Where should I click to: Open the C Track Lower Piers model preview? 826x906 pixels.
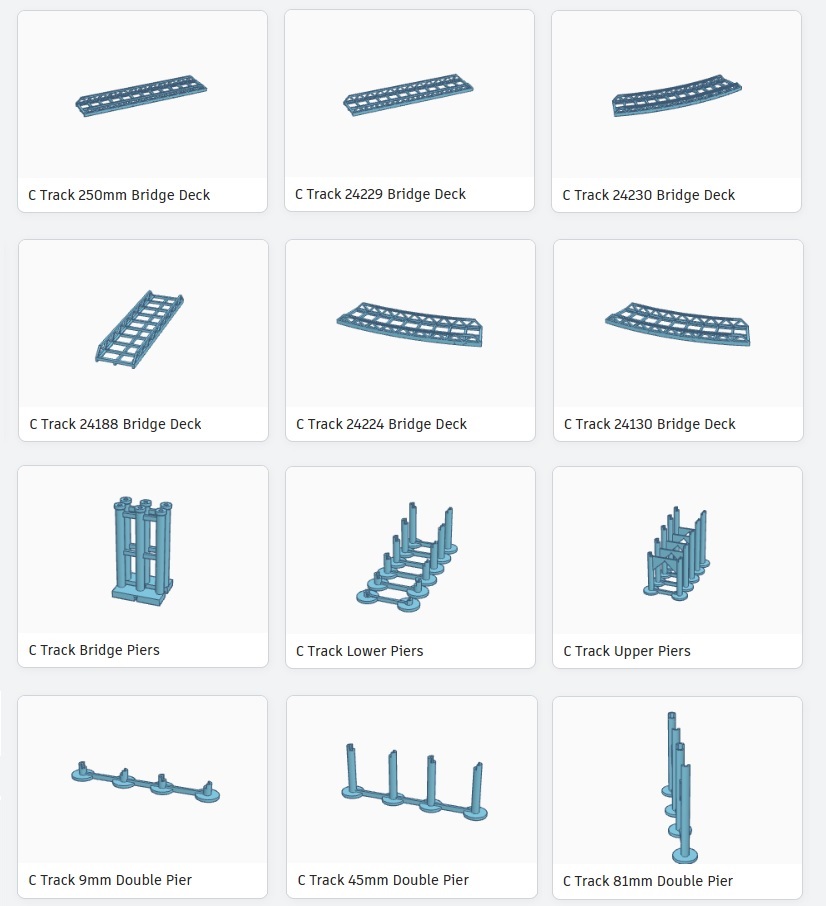click(410, 551)
